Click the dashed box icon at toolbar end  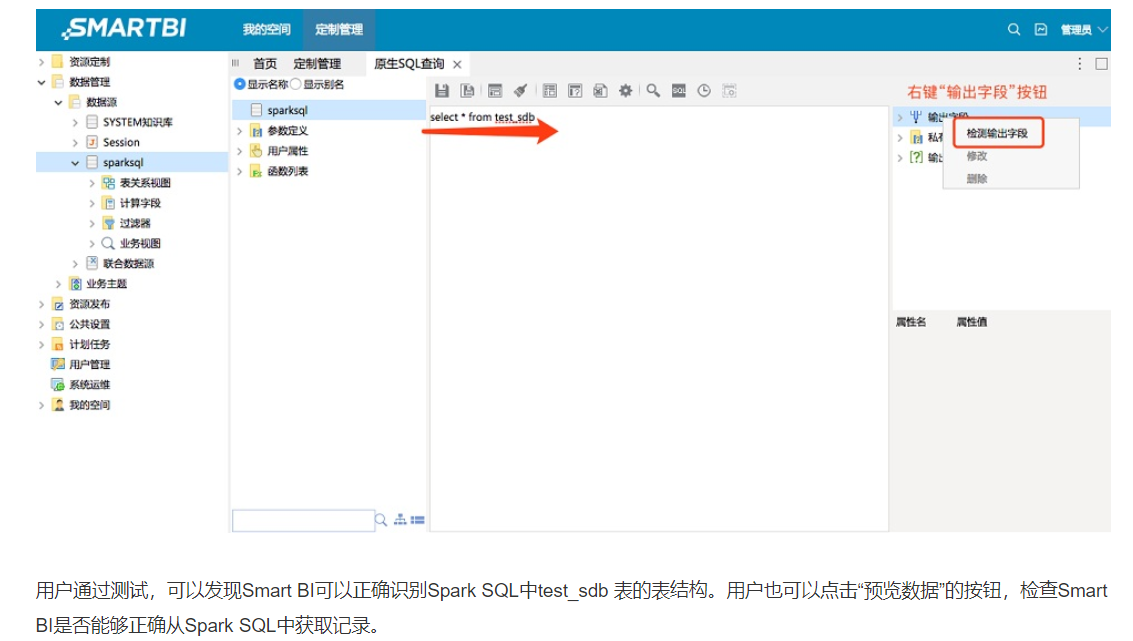(x=730, y=90)
